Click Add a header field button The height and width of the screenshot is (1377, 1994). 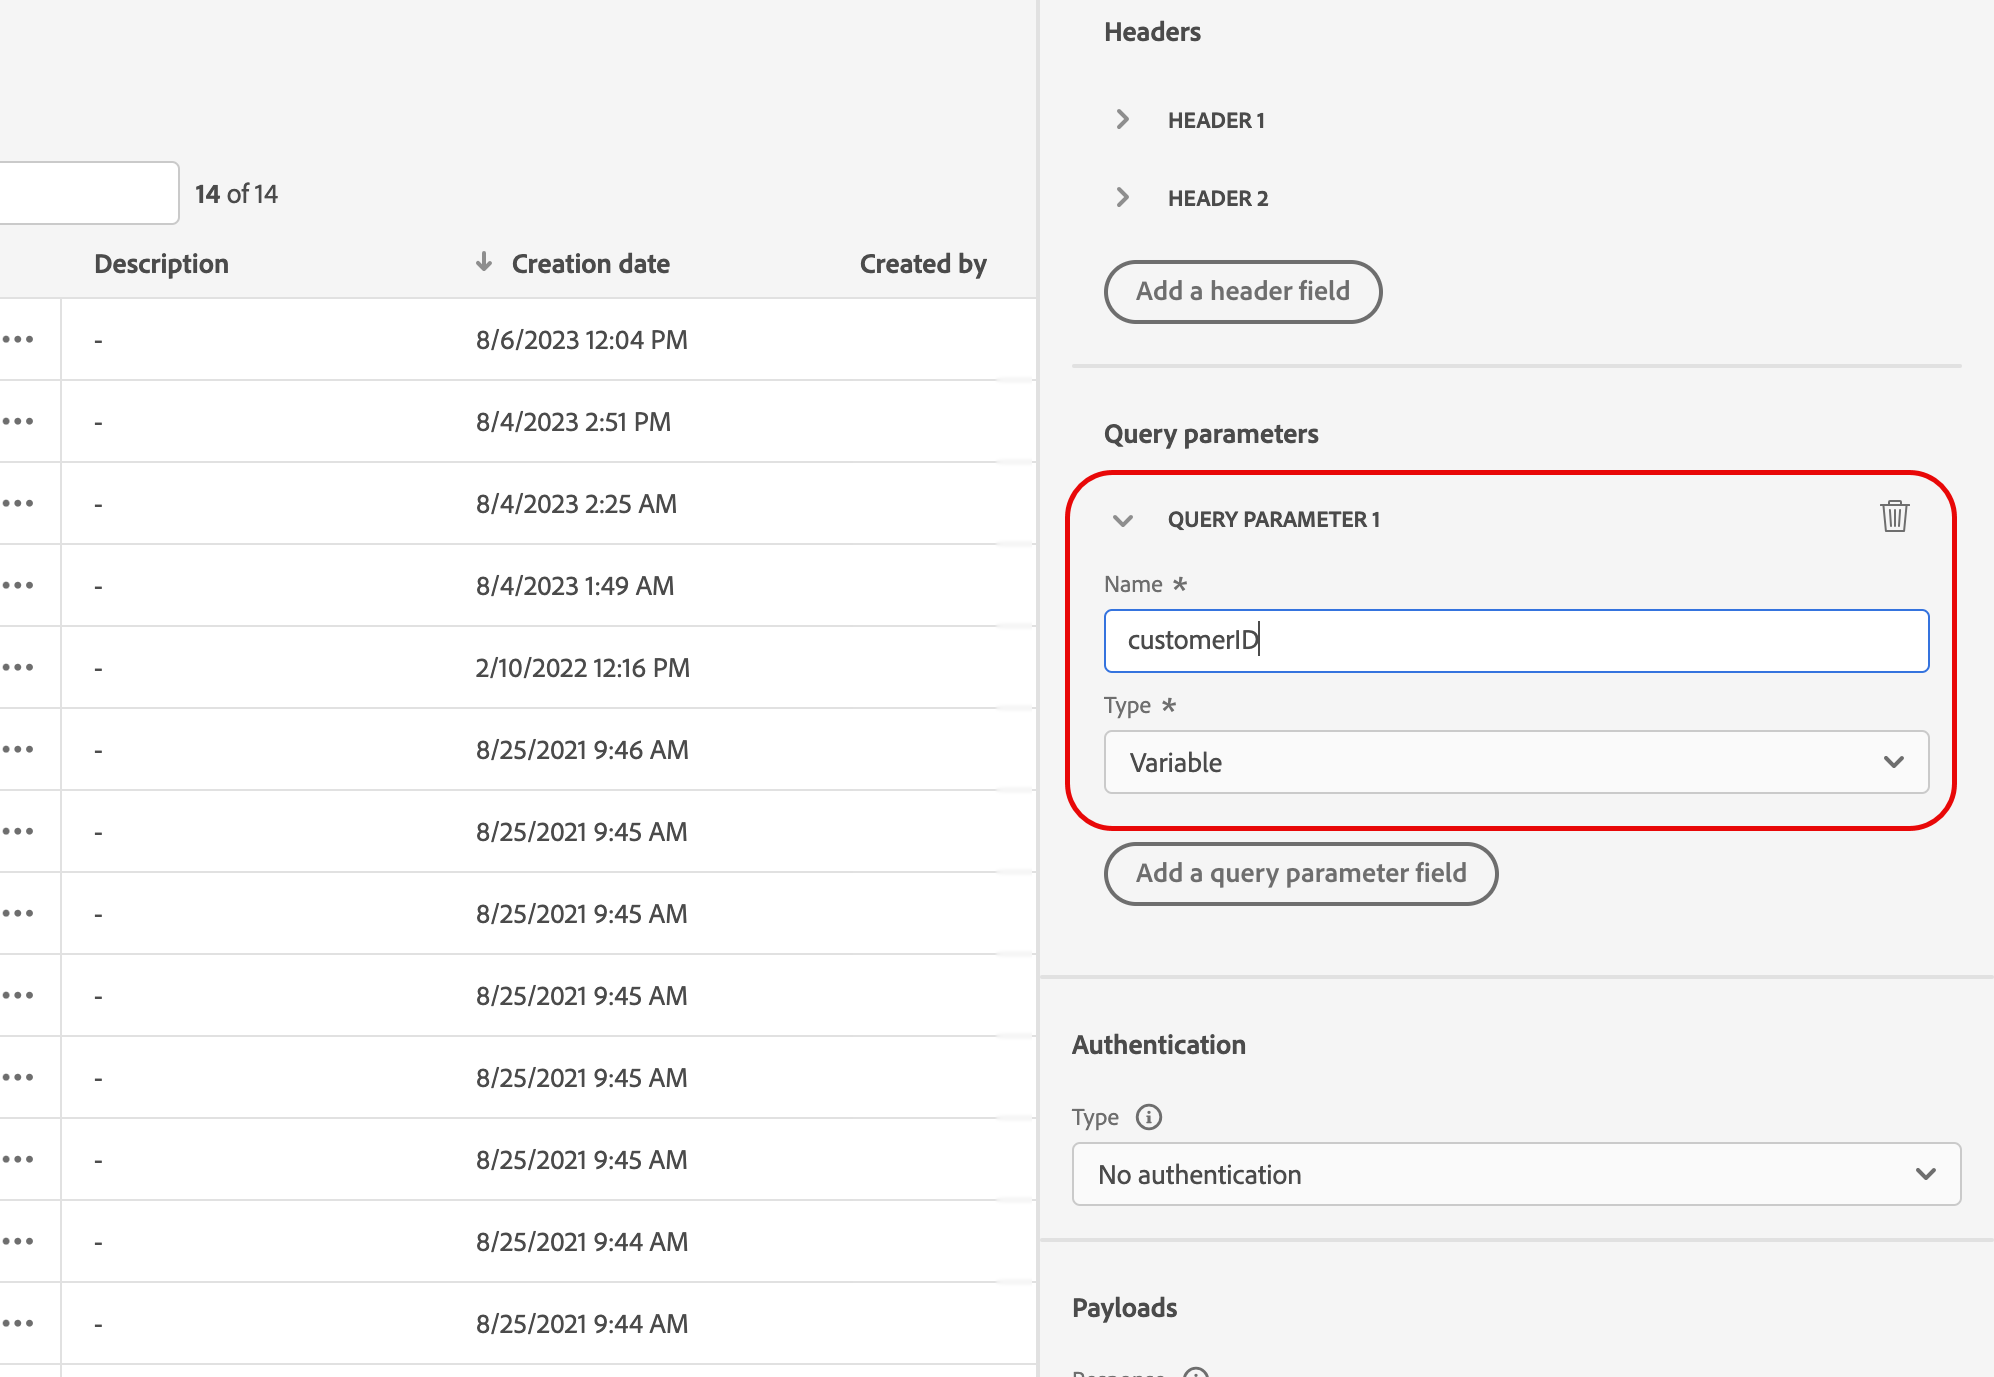tap(1242, 292)
